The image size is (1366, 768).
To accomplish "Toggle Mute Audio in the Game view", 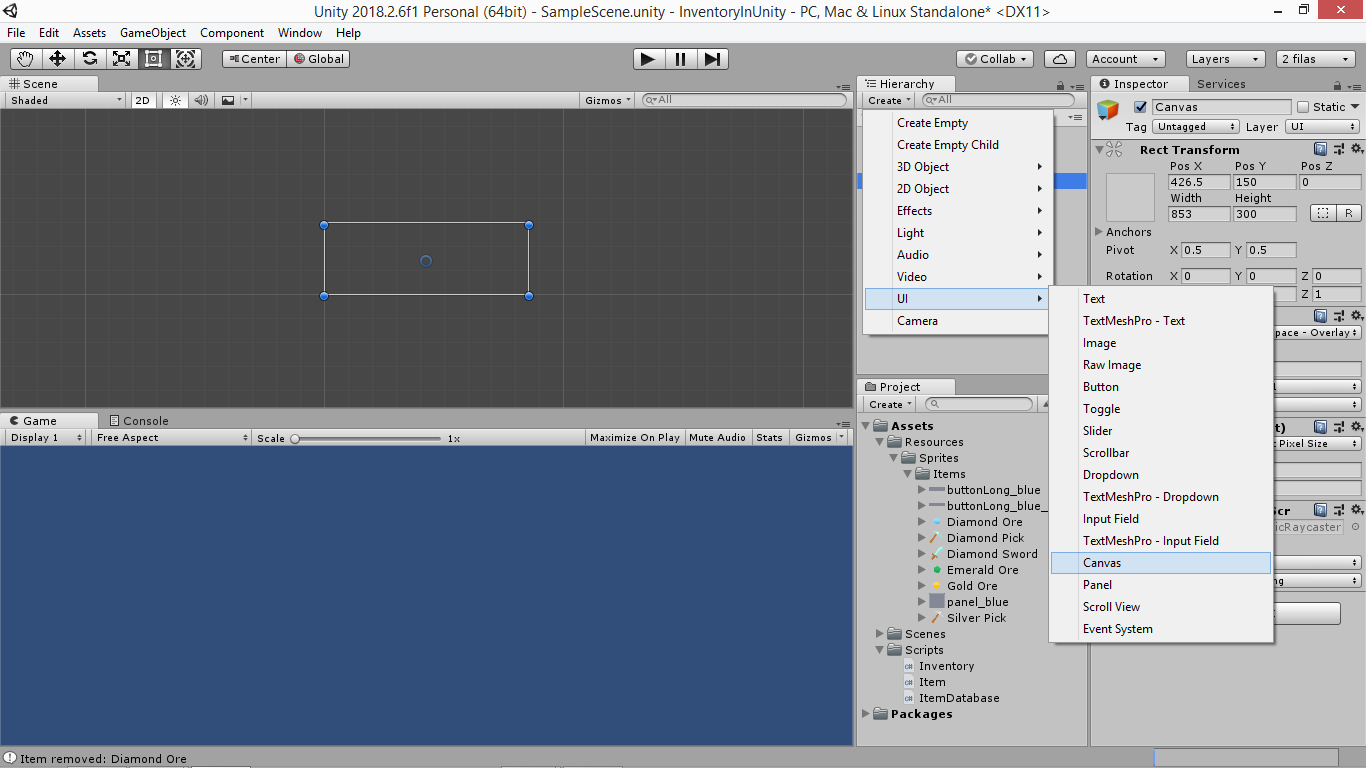I will tap(717, 437).
